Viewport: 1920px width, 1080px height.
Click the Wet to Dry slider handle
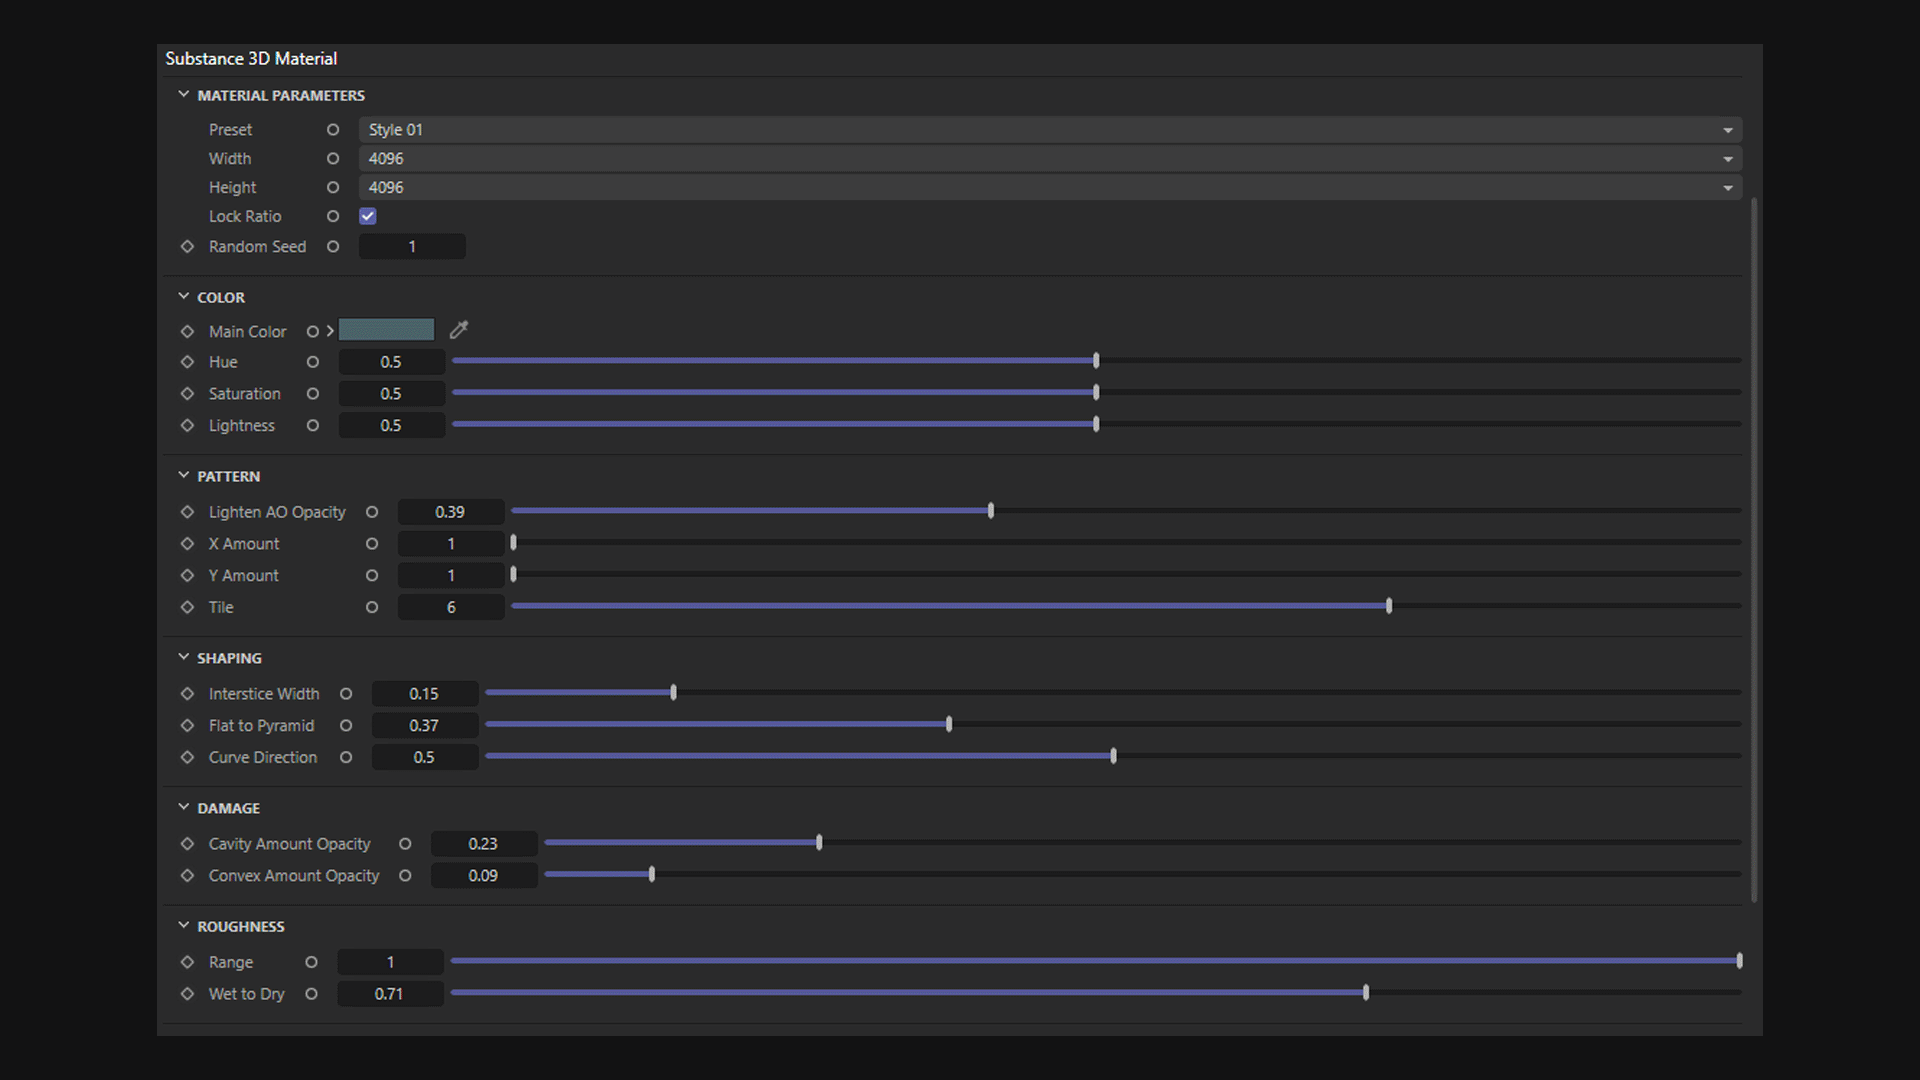coord(1366,992)
